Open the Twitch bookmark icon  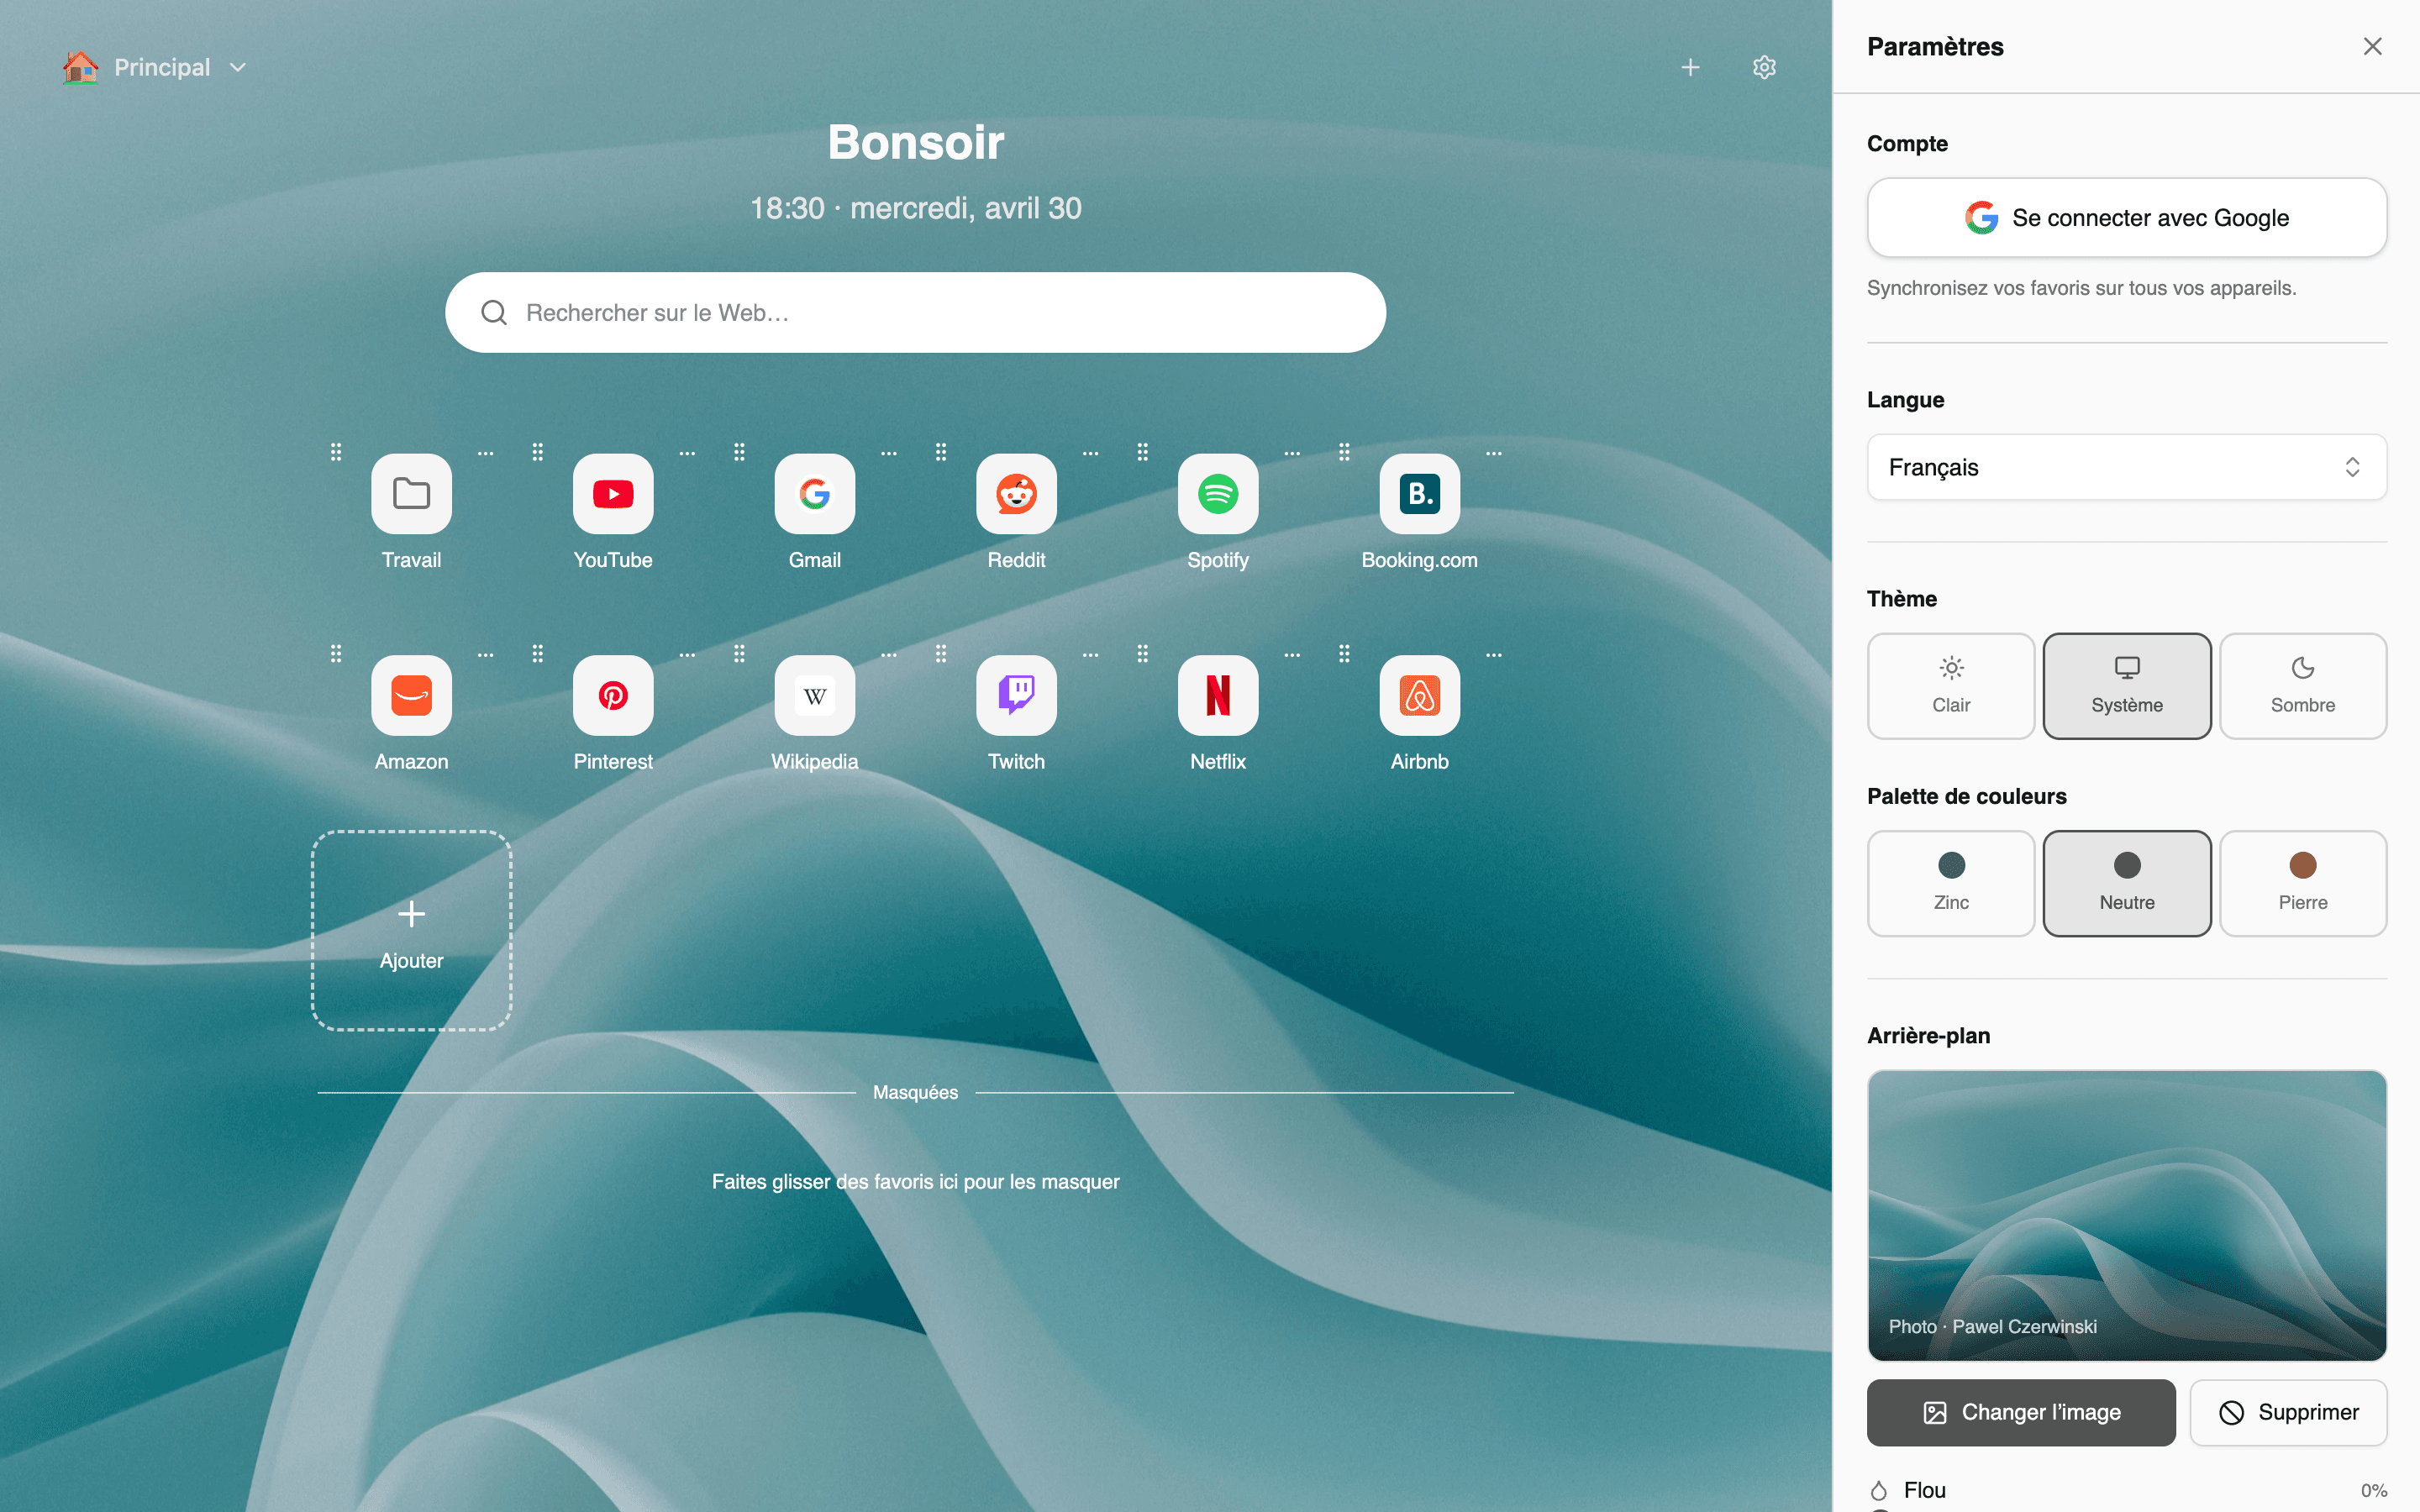[1016, 695]
